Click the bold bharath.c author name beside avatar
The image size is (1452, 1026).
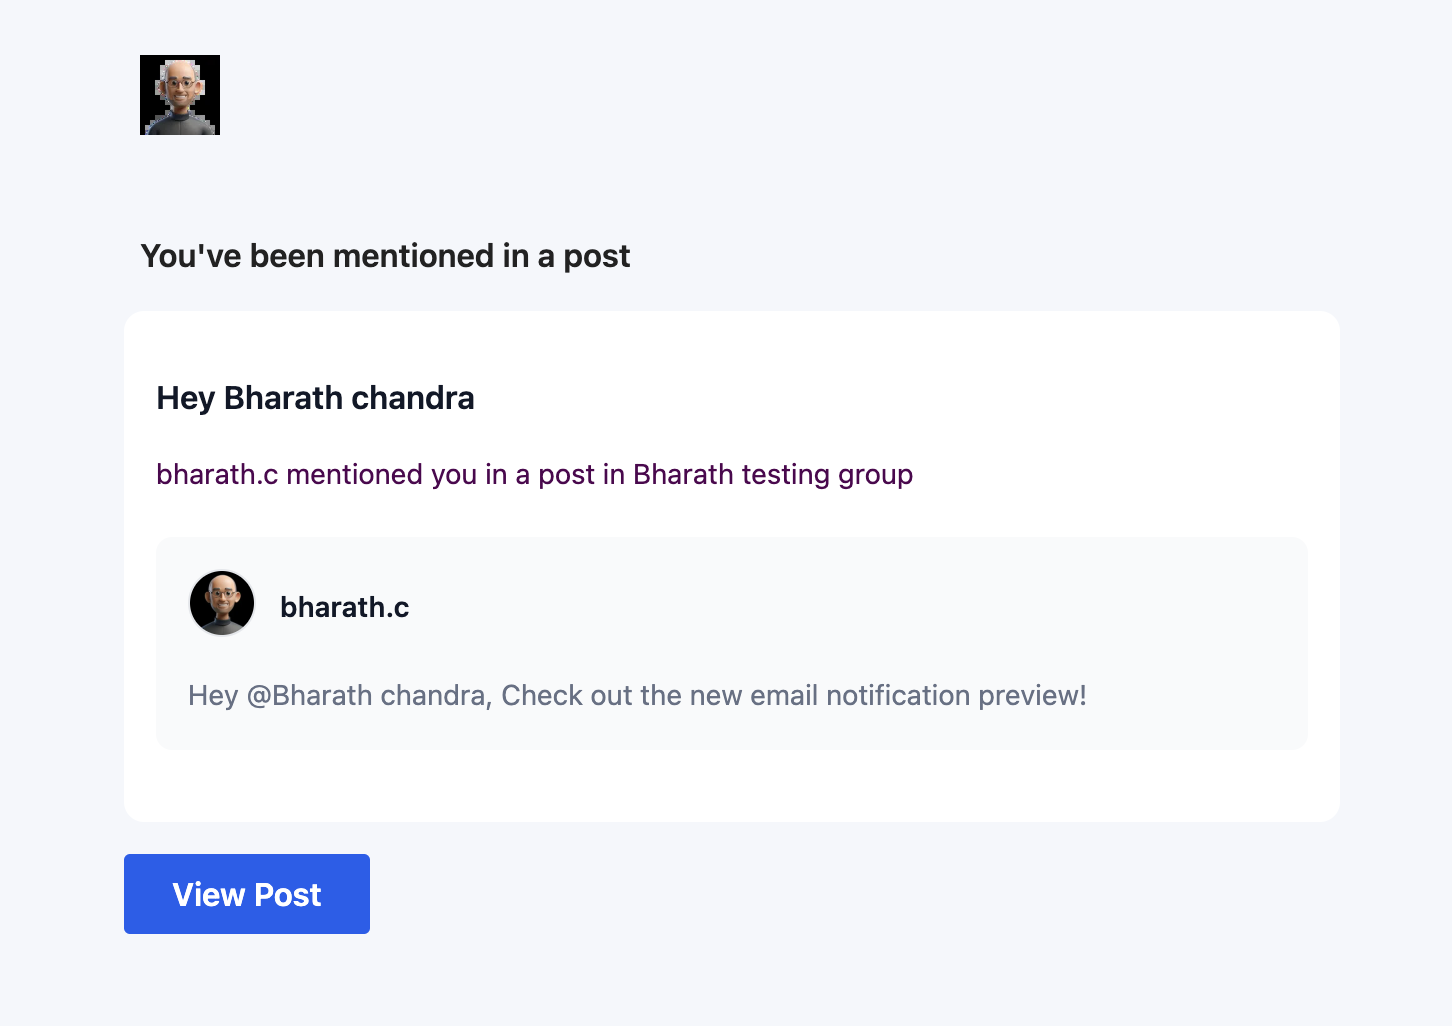tap(344, 607)
